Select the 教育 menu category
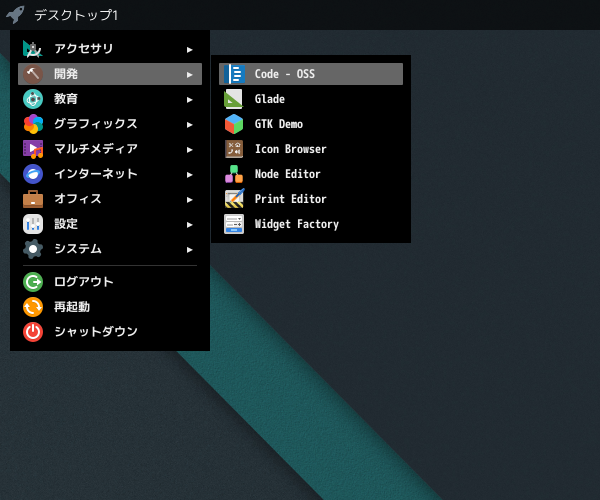 click(110, 99)
